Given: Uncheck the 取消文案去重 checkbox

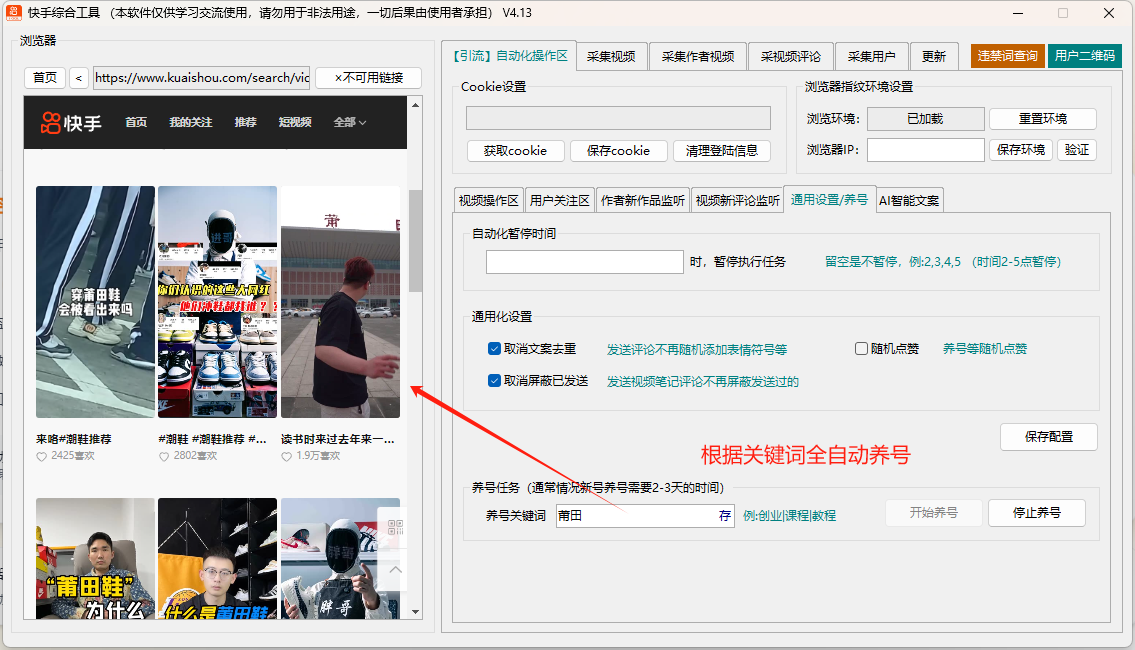Looking at the screenshot, I should click(x=494, y=349).
